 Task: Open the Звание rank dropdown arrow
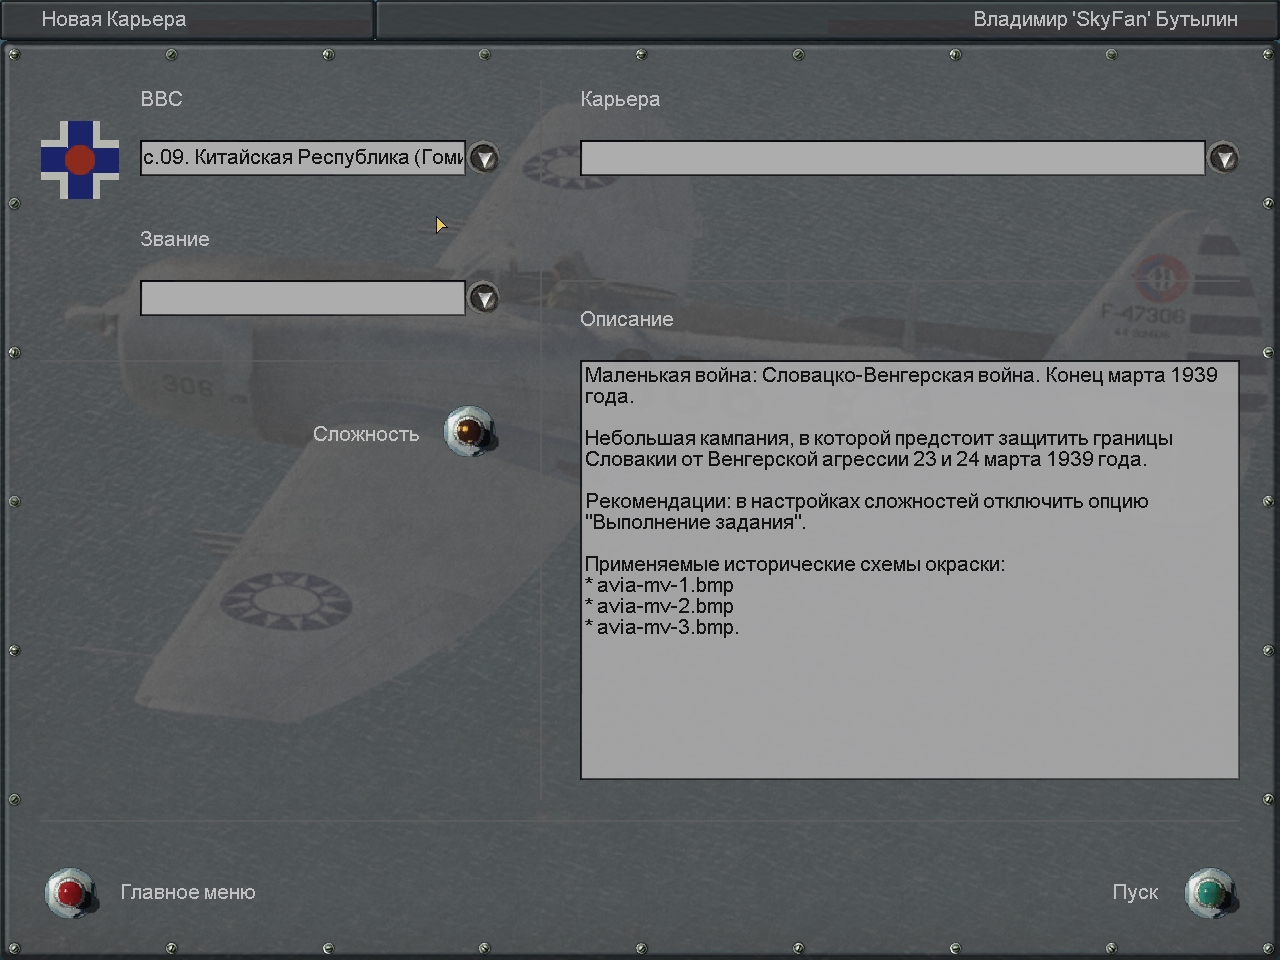[484, 298]
